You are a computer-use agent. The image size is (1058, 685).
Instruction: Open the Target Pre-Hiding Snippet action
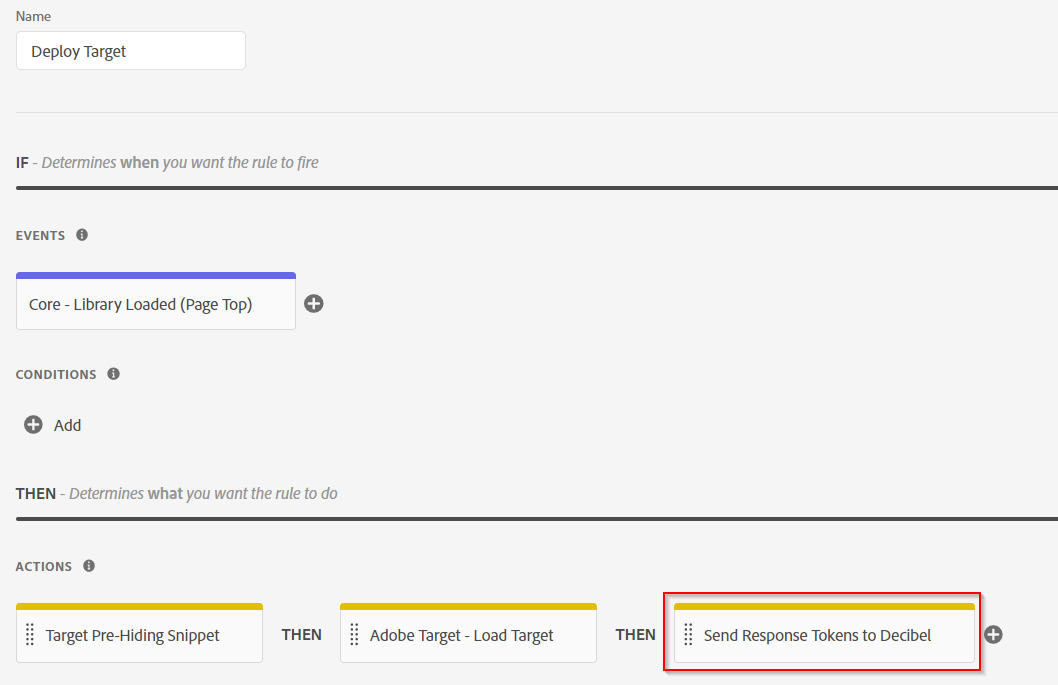139,635
